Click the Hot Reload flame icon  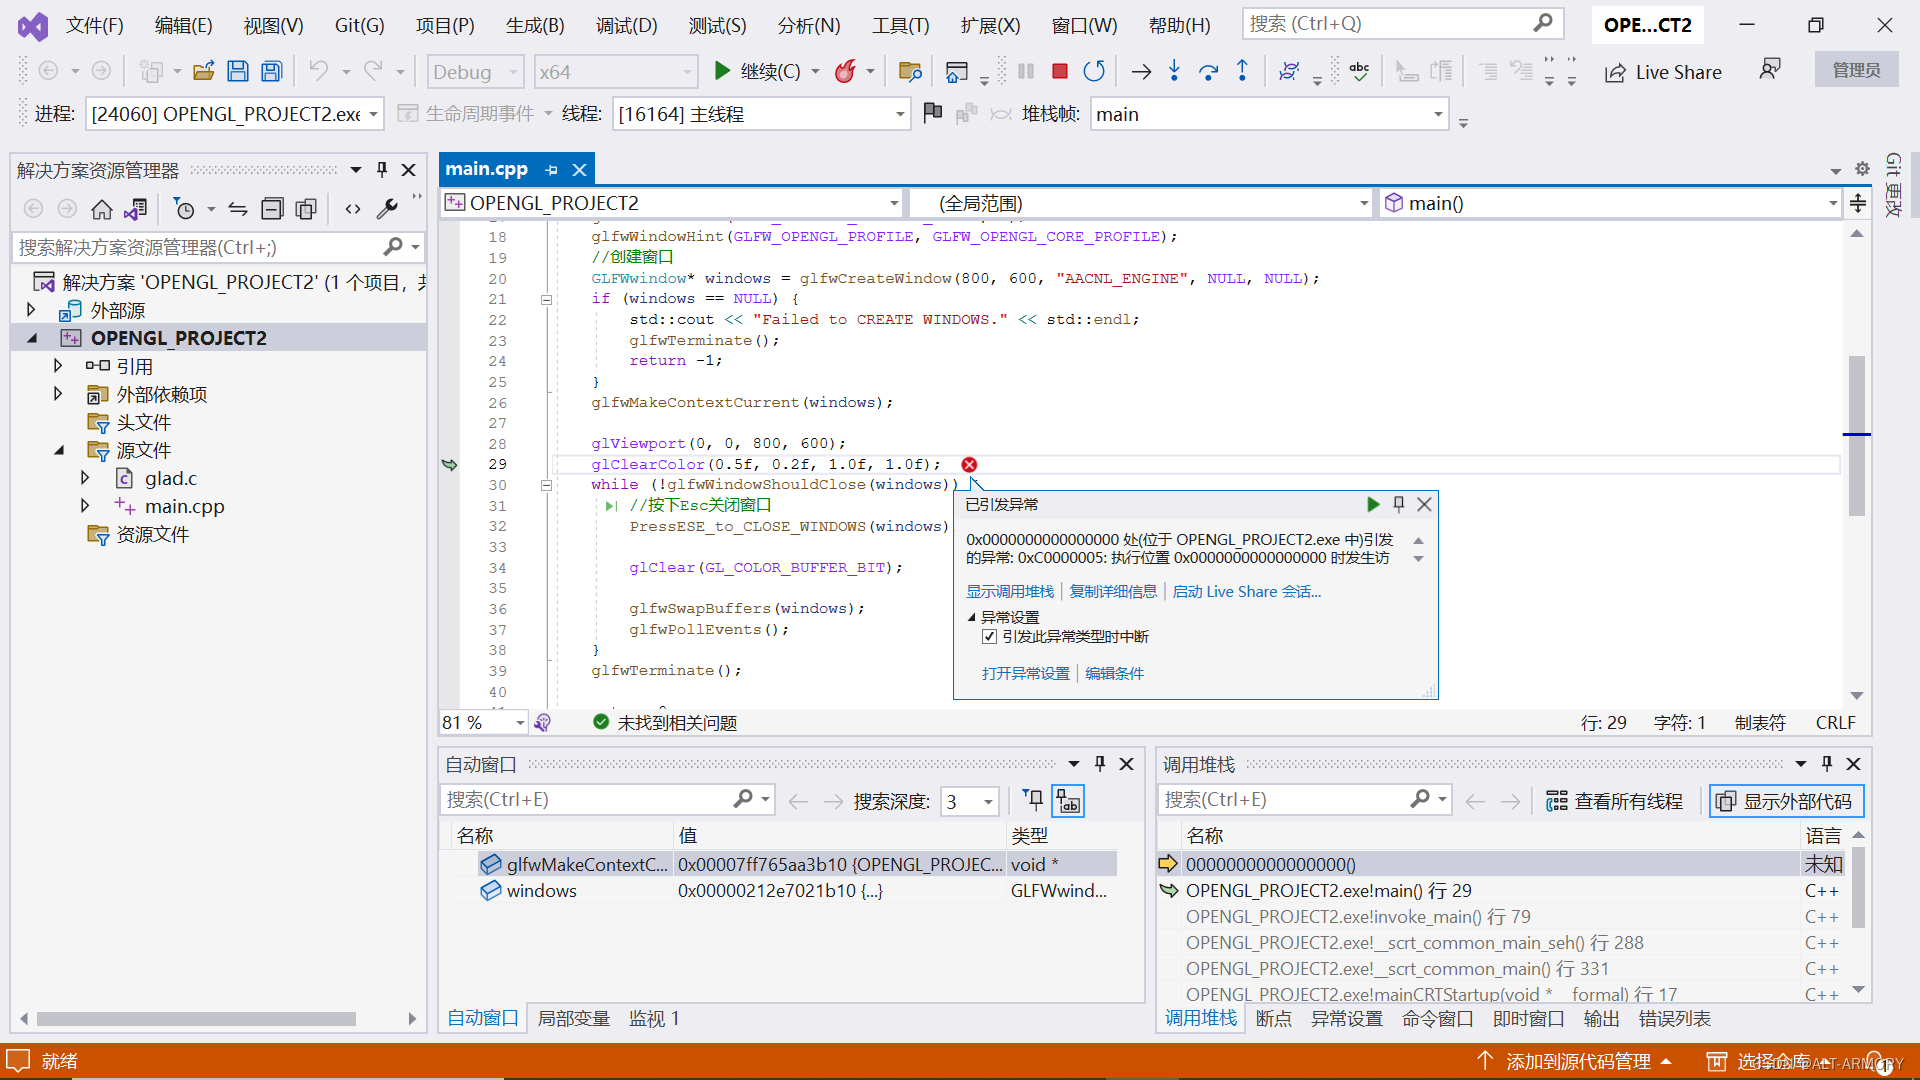pyautogui.click(x=845, y=71)
